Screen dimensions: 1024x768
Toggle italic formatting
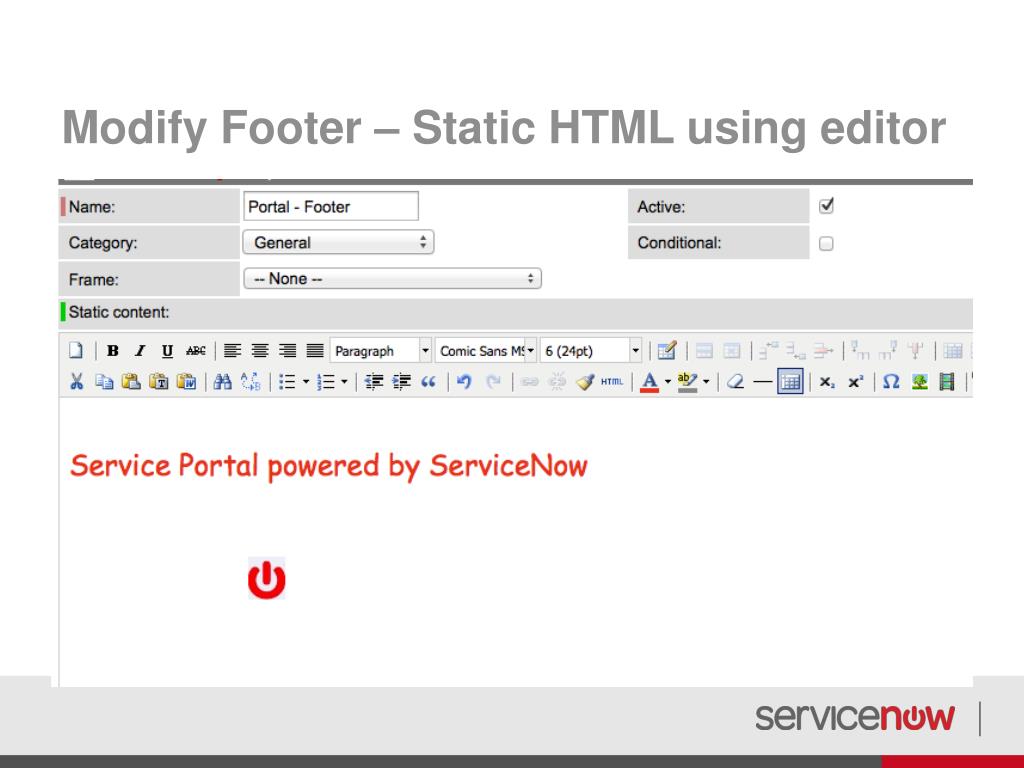point(140,351)
